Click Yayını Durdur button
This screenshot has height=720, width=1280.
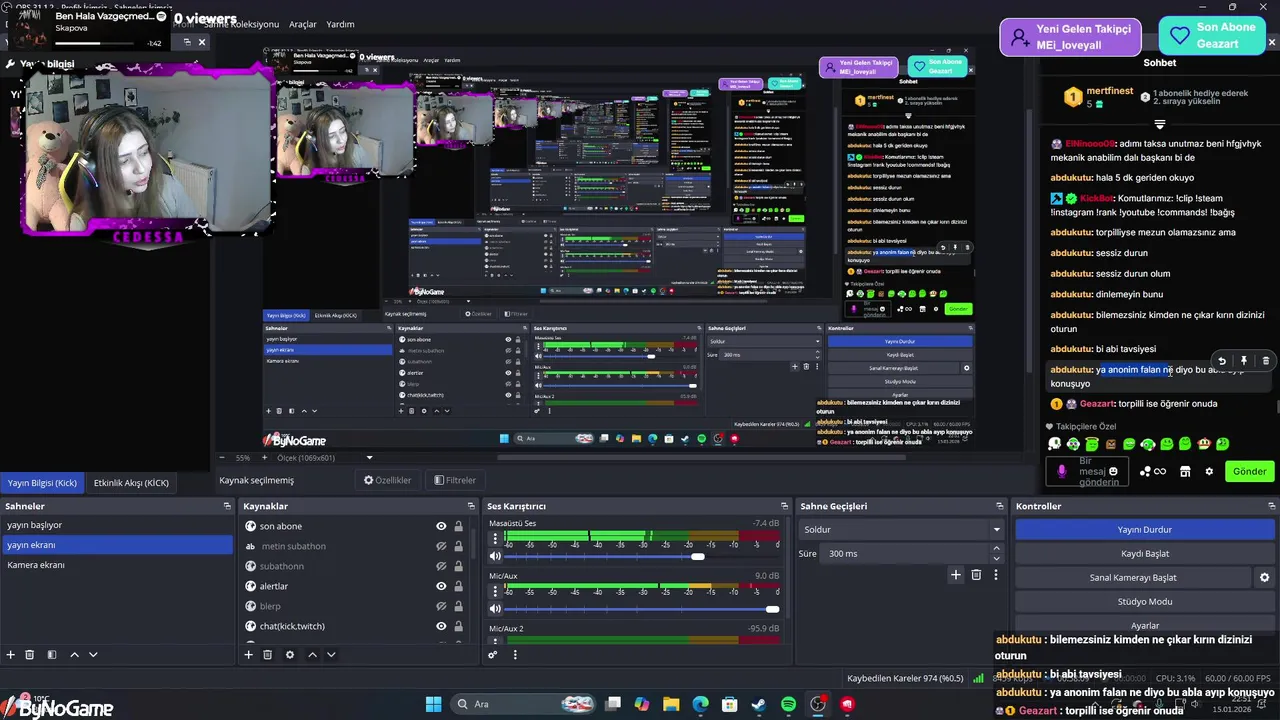(x=1144, y=529)
